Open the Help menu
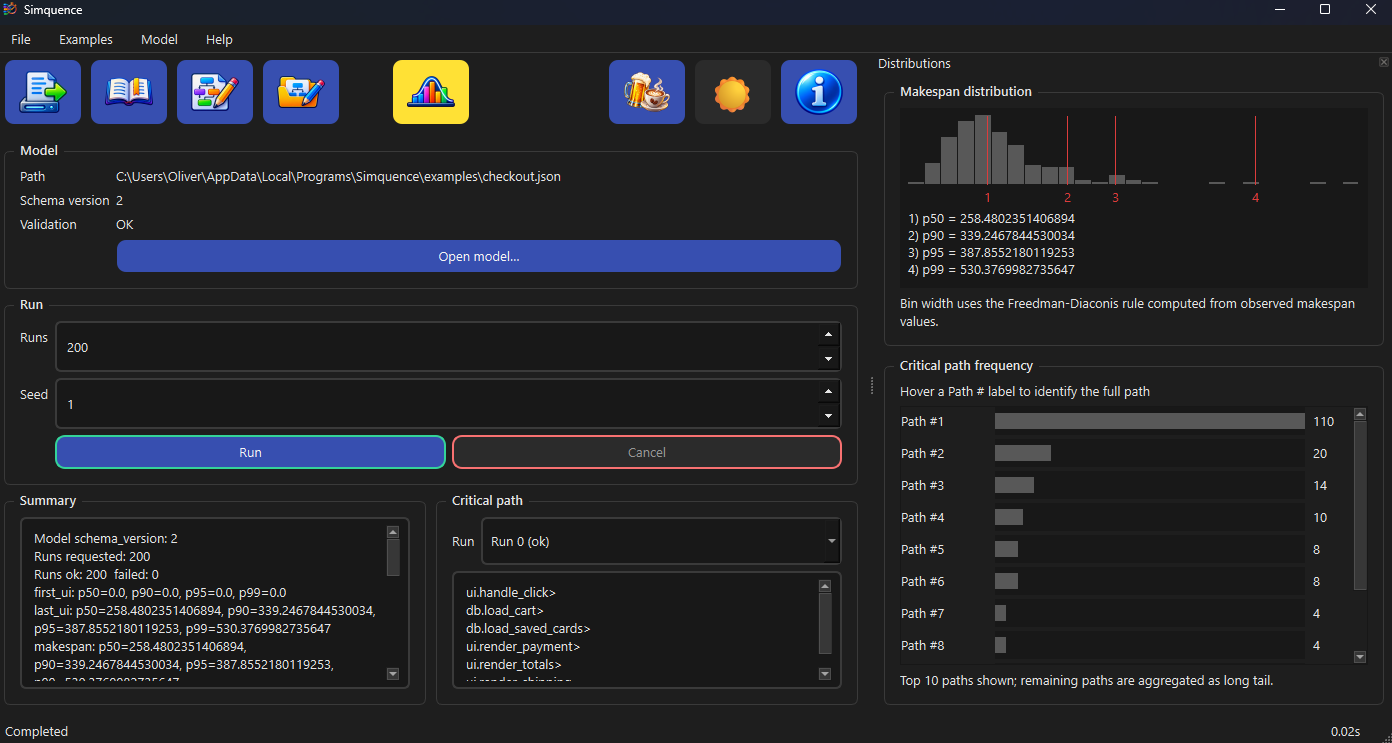 (219, 40)
